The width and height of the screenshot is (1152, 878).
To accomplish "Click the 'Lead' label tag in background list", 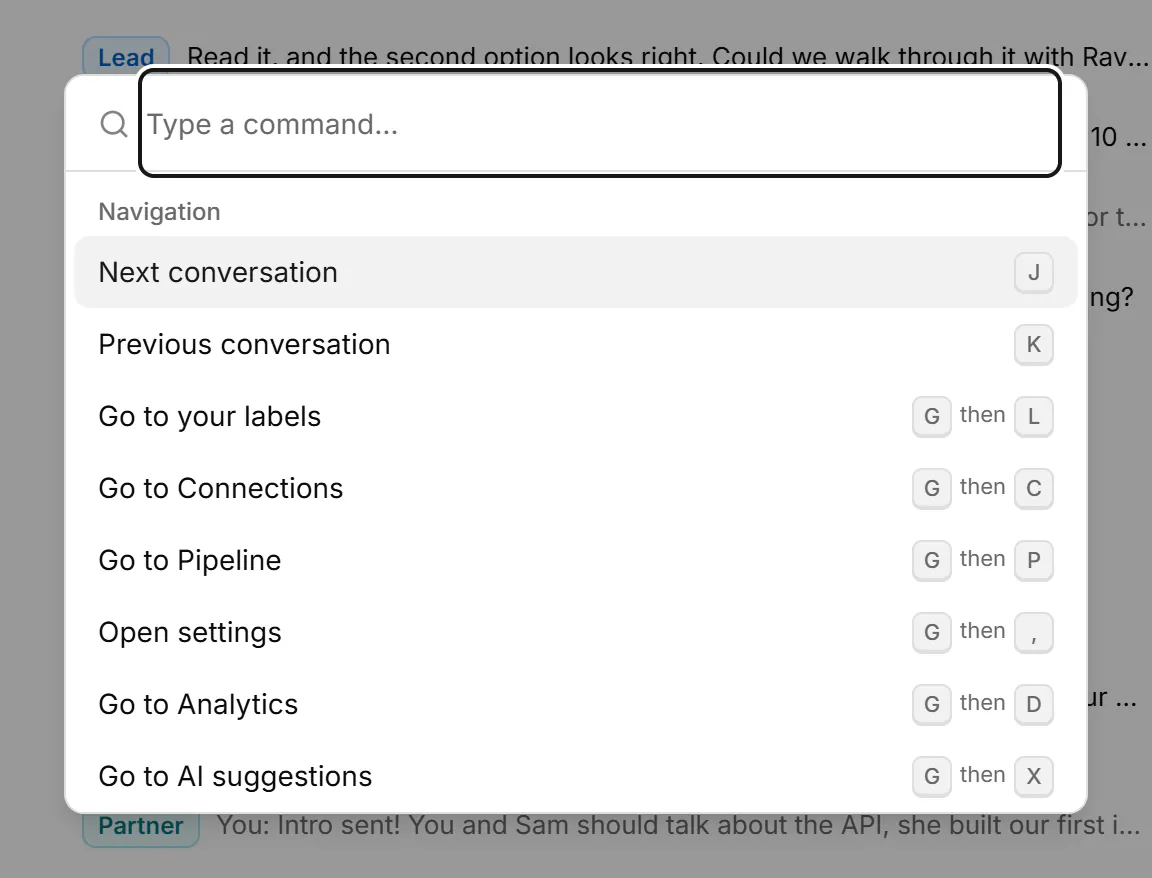I will (x=126, y=56).
